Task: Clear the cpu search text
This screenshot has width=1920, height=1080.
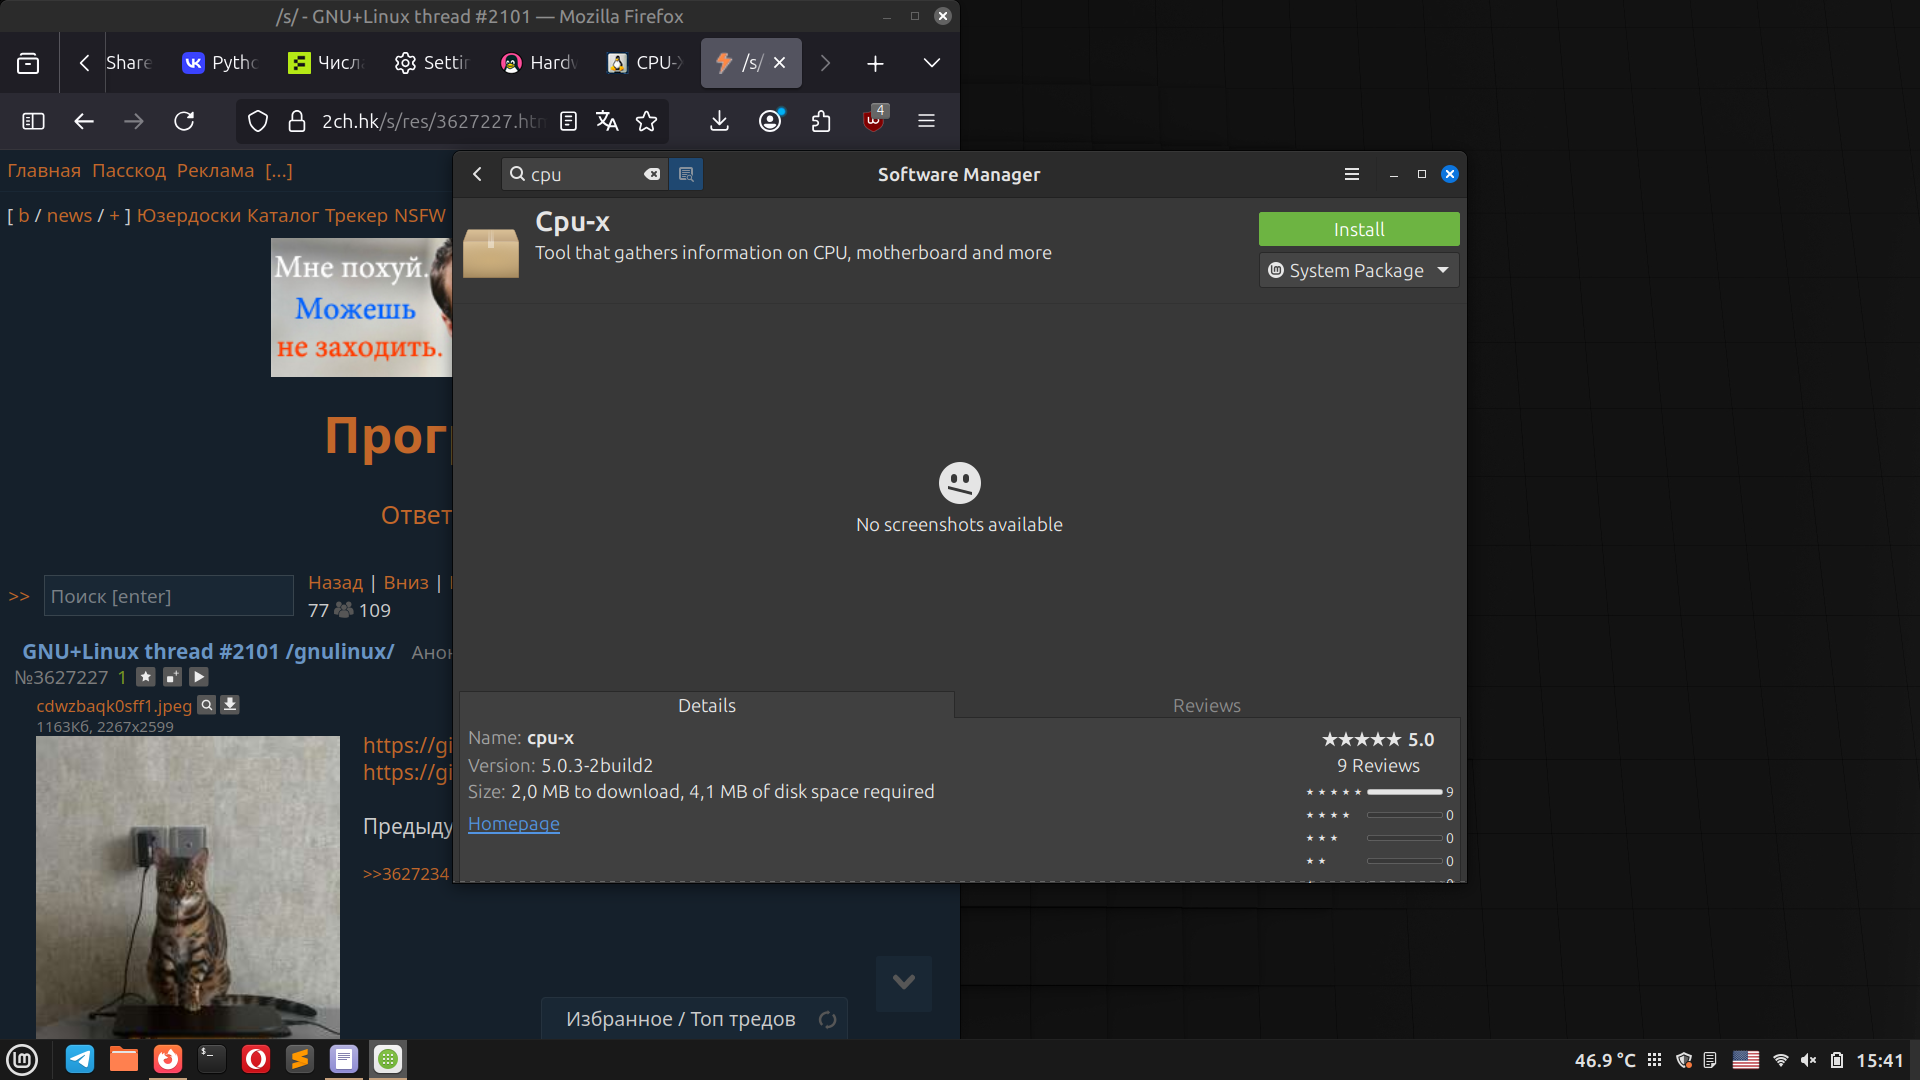Action: (x=652, y=174)
